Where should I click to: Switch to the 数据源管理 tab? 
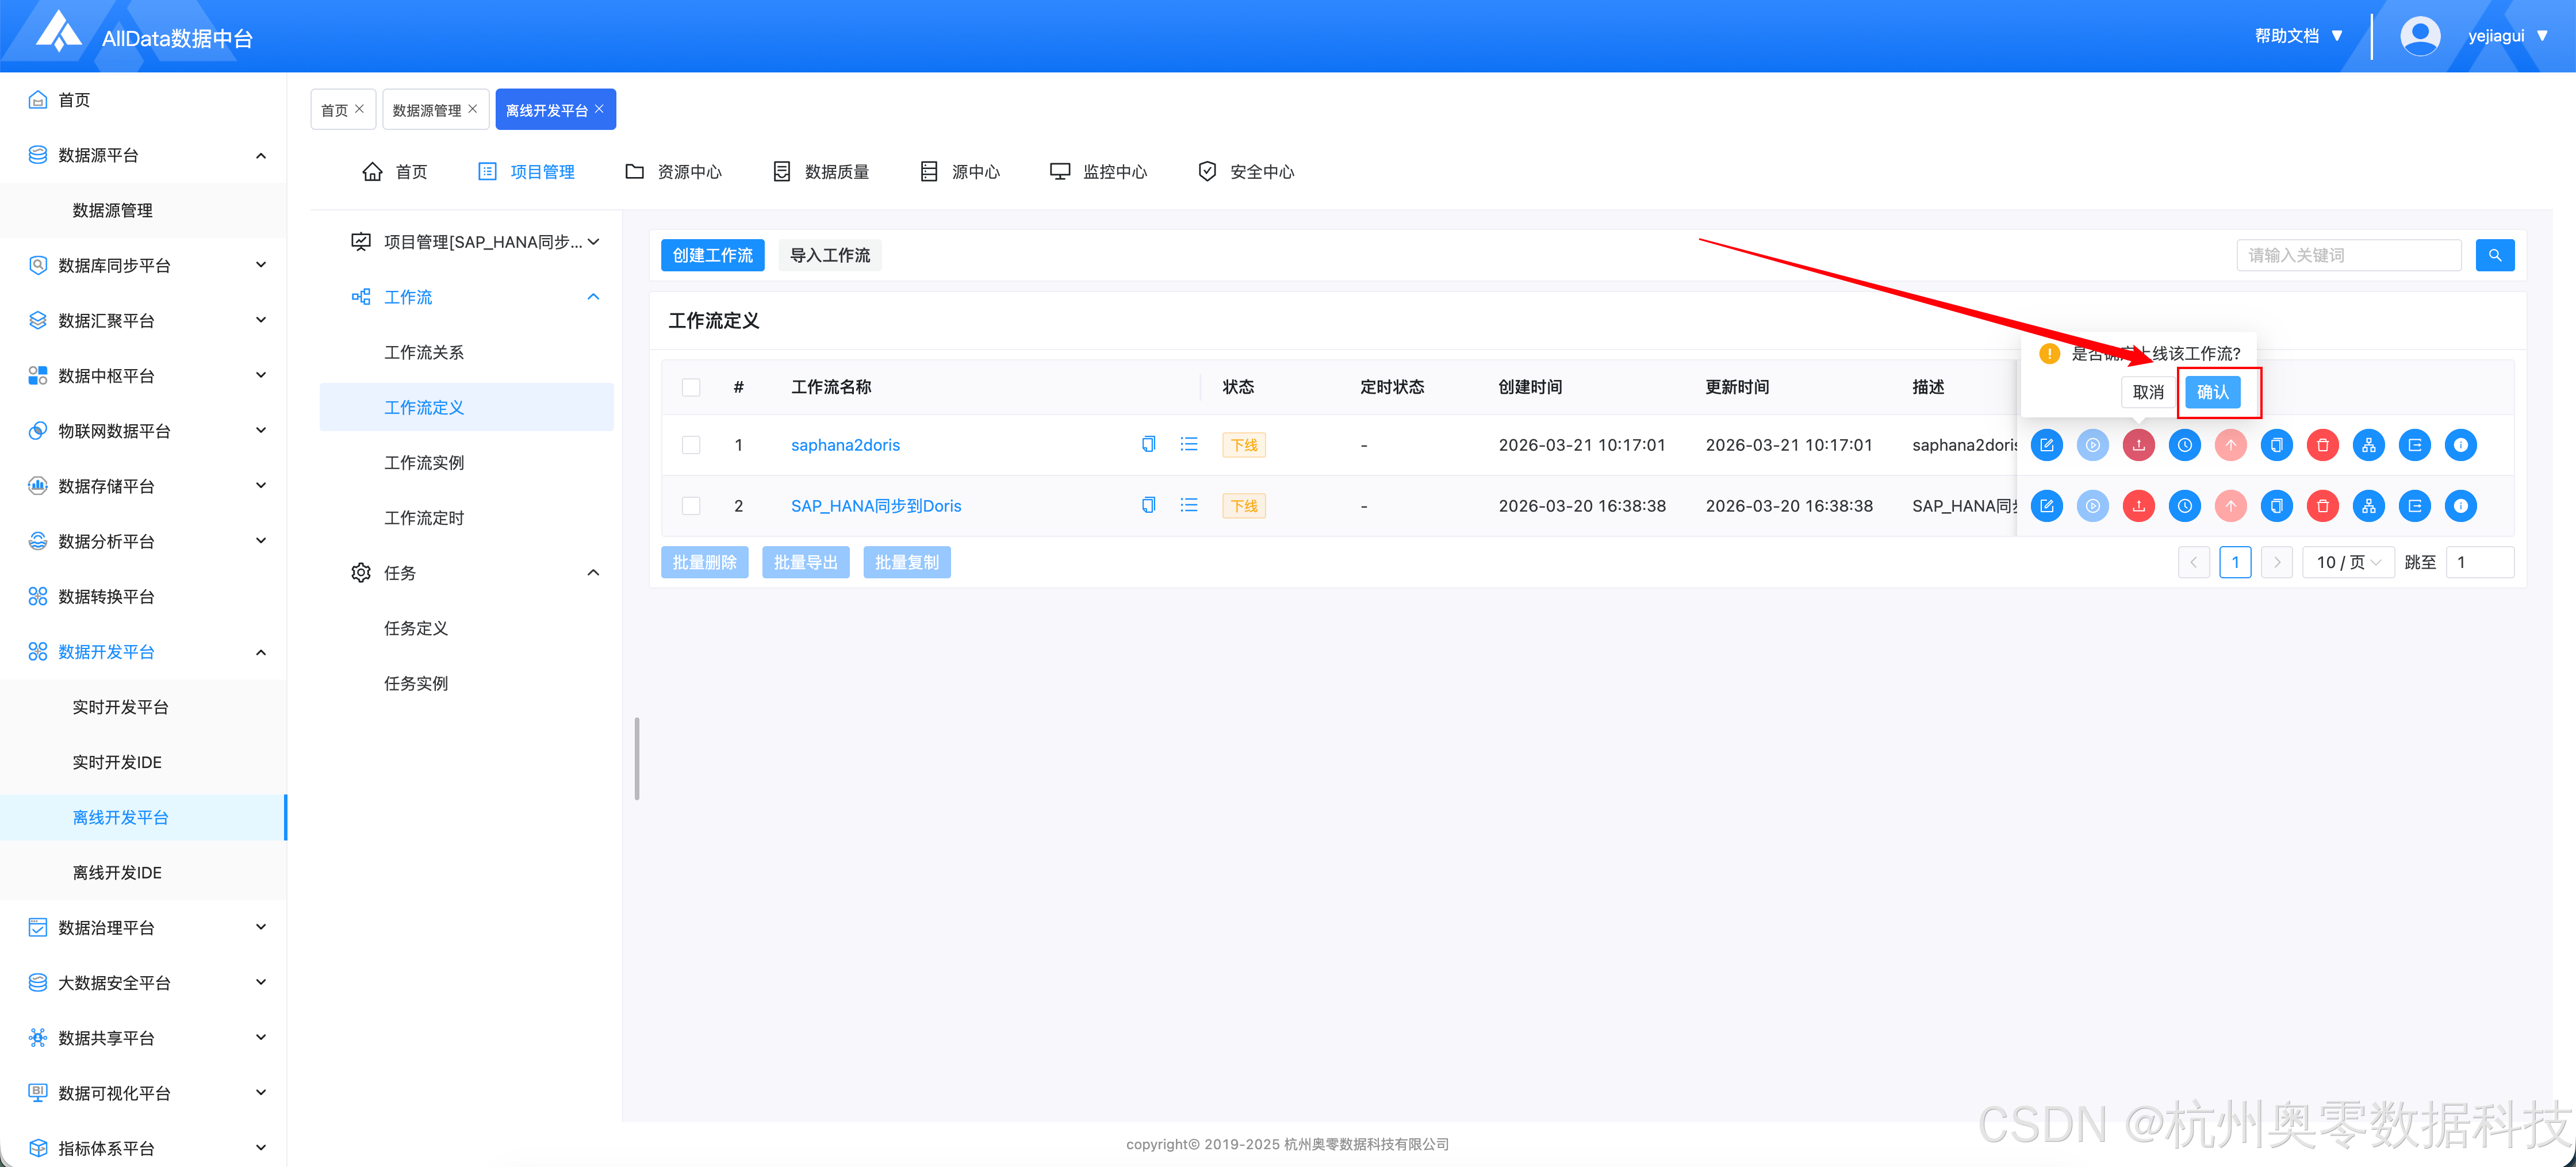[427, 110]
